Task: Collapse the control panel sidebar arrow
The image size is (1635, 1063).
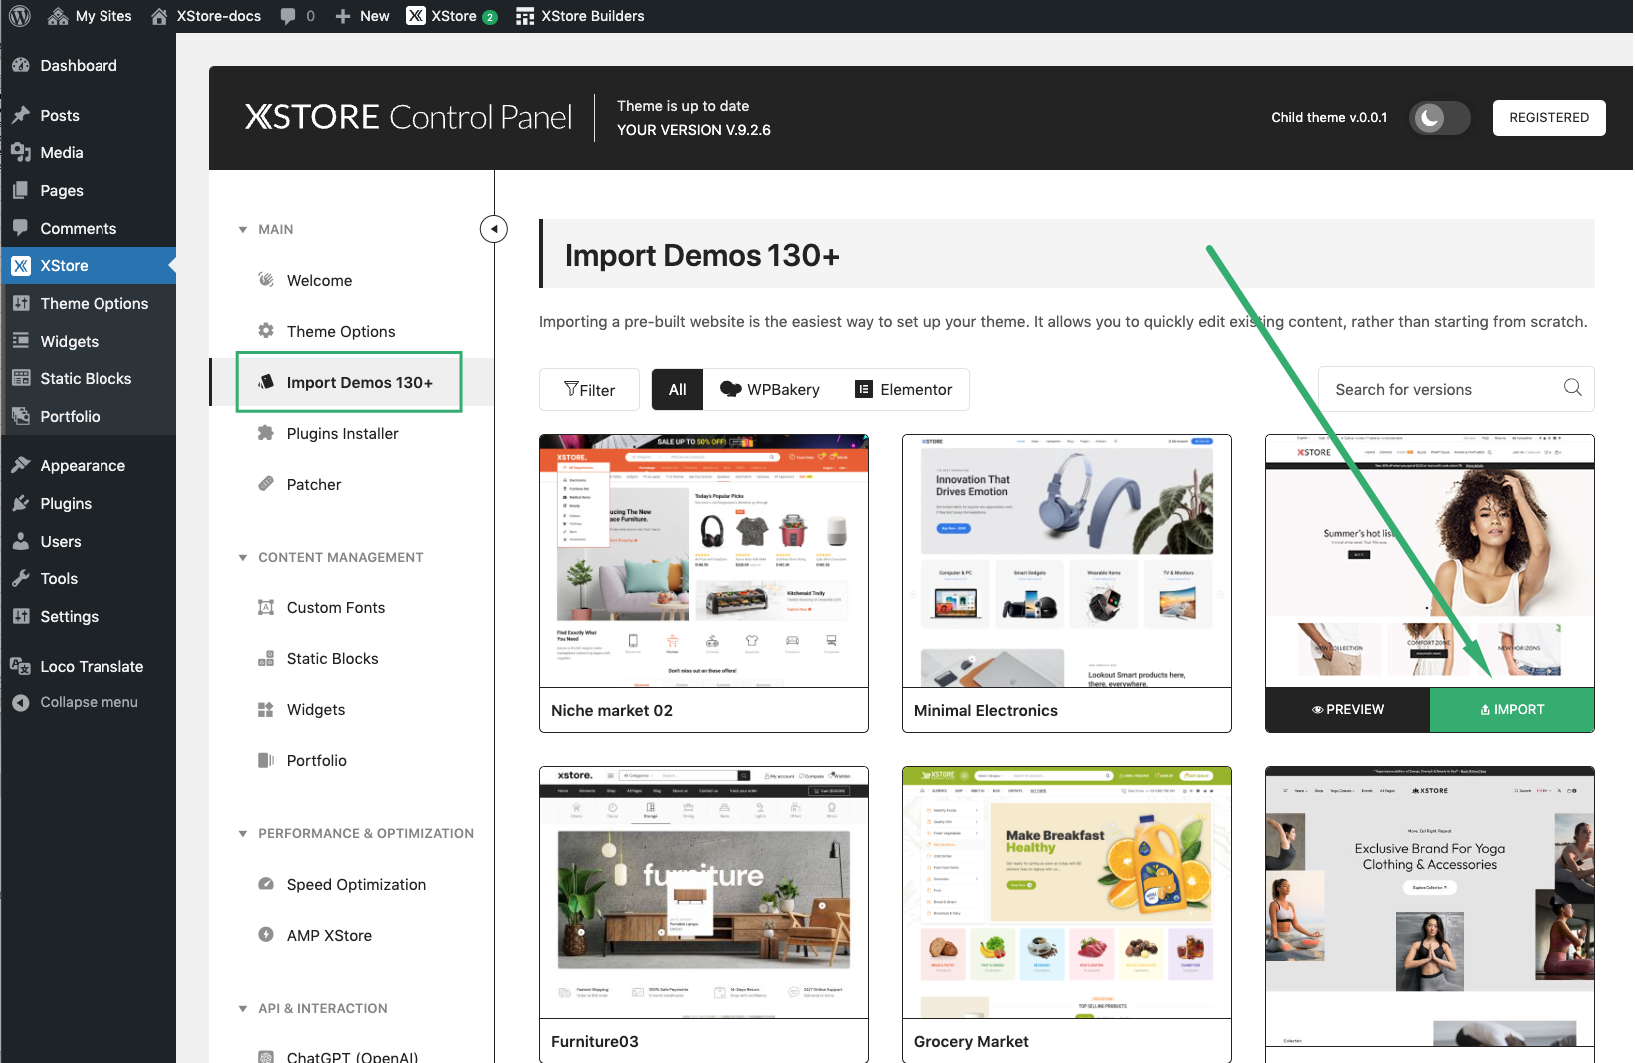Action: [x=494, y=229]
